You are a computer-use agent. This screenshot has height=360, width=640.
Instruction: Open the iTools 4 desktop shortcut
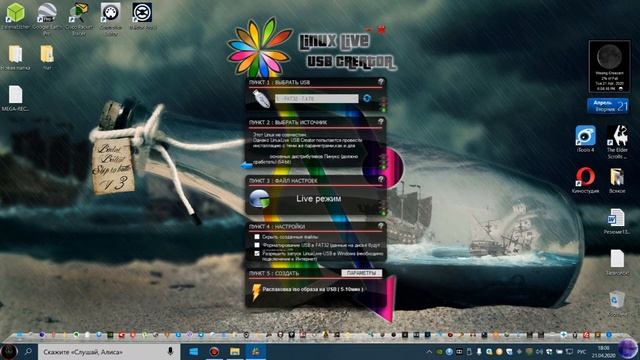pyautogui.click(x=585, y=139)
